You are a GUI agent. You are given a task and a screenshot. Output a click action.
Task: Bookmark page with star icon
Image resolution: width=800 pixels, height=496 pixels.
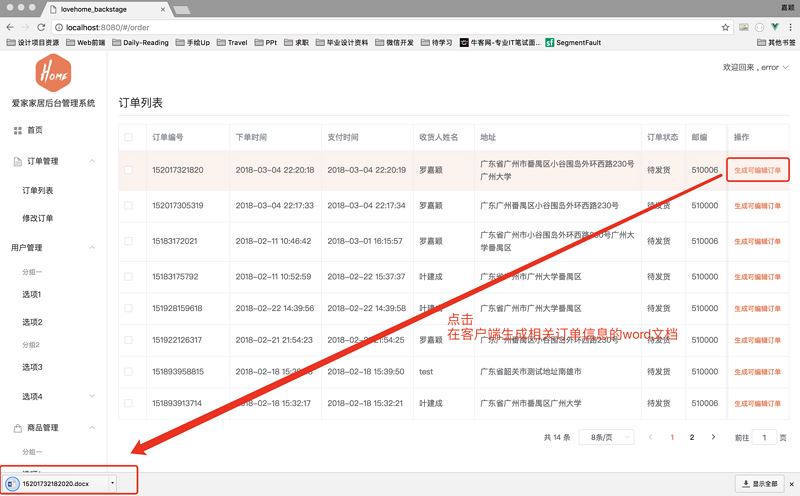point(725,27)
